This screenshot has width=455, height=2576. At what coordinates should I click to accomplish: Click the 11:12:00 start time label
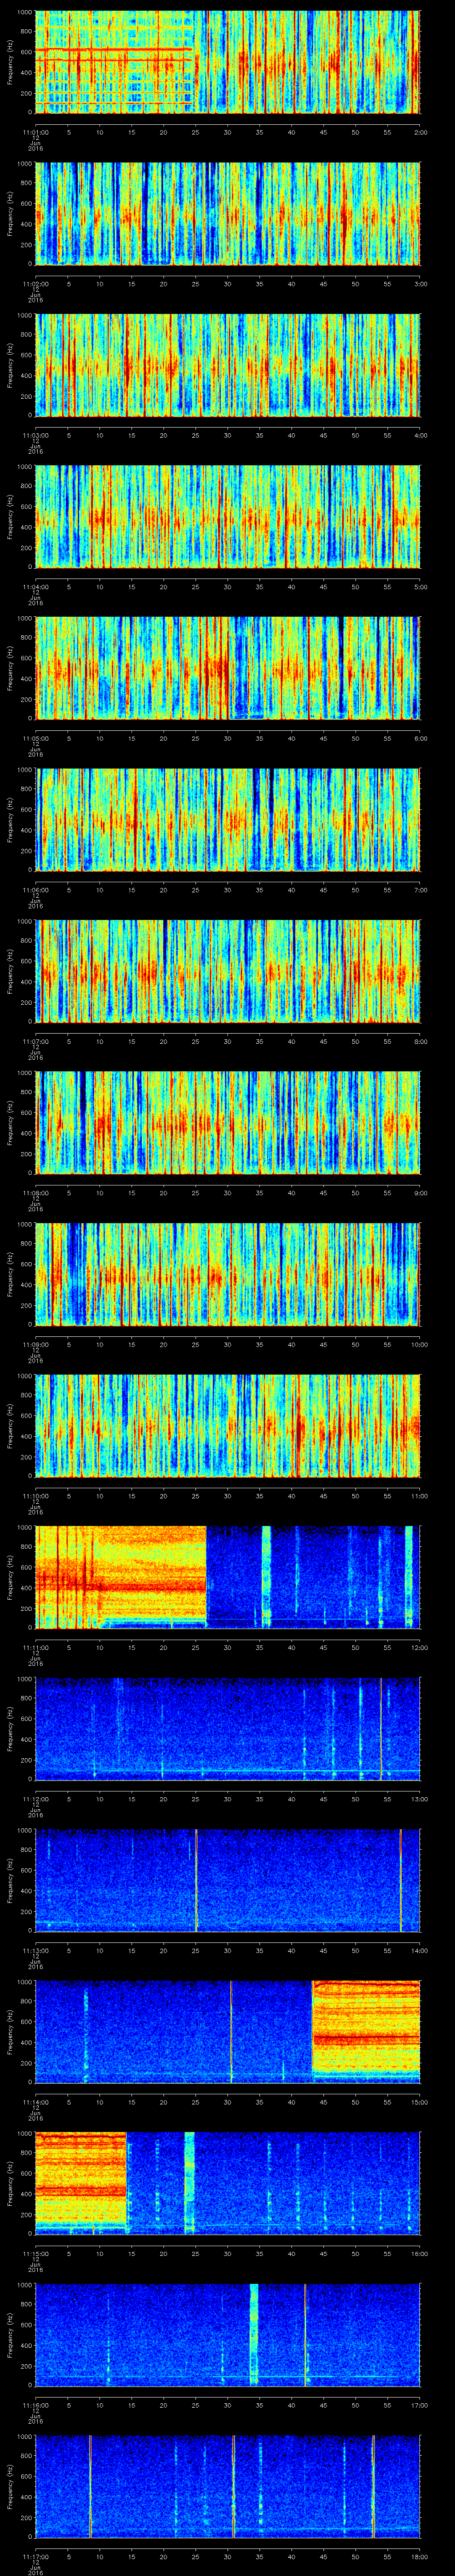click(36, 1799)
